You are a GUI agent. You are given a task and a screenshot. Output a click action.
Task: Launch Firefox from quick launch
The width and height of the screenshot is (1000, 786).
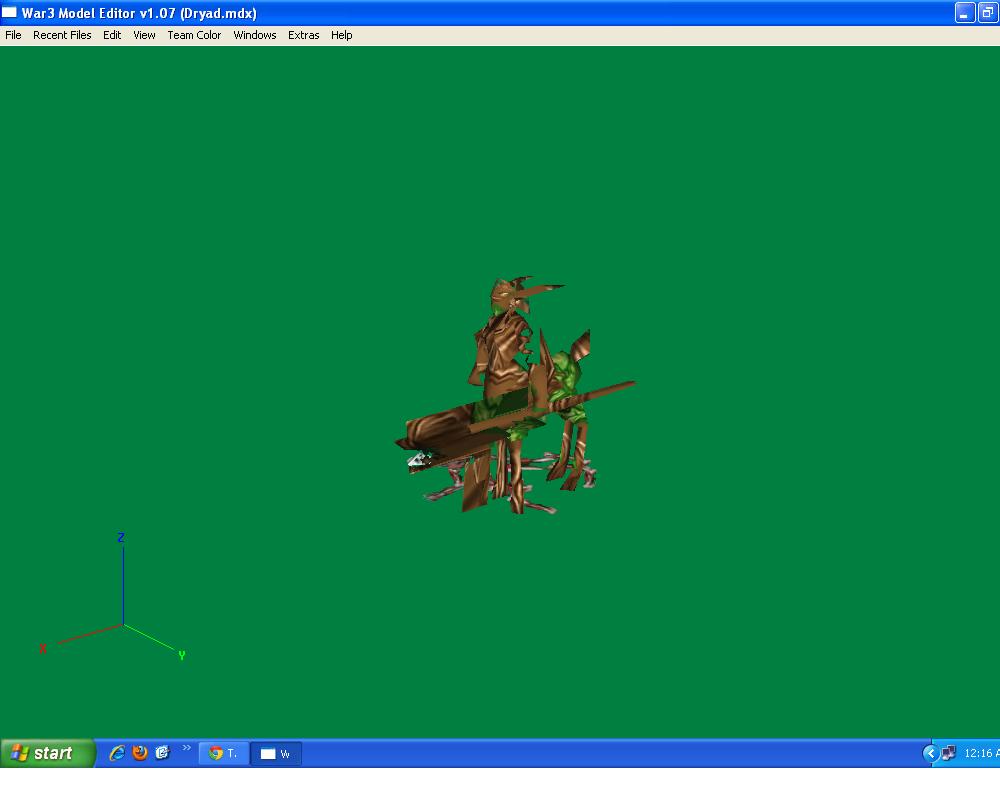[140, 753]
